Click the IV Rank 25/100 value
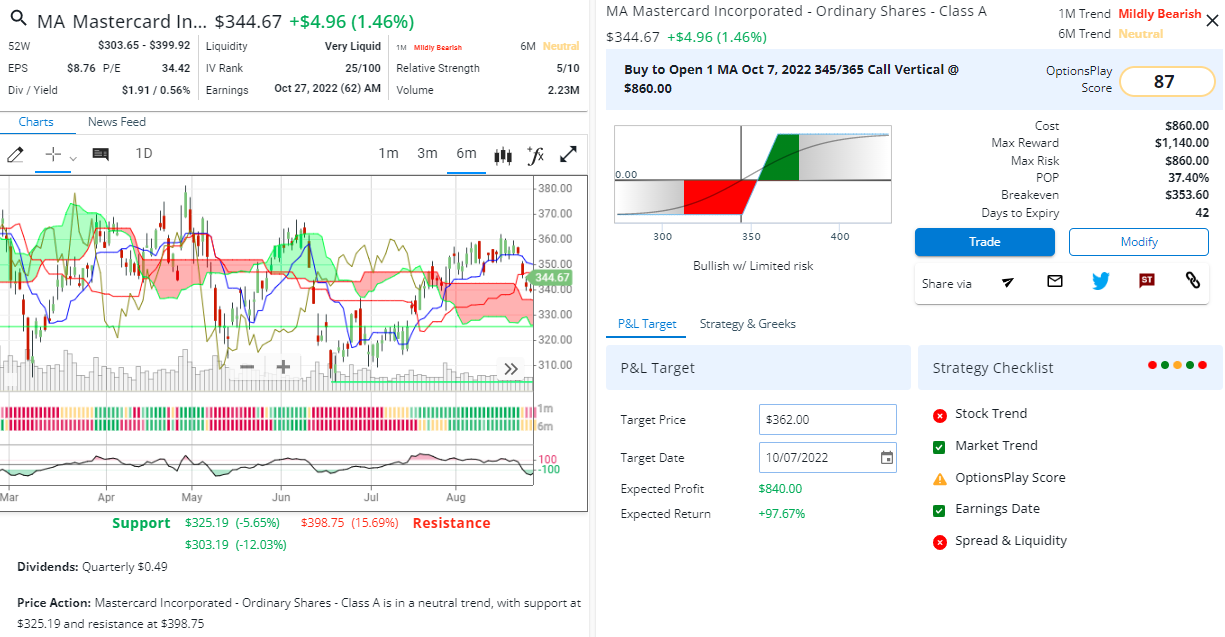The height and width of the screenshot is (637, 1225). point(363,68)
